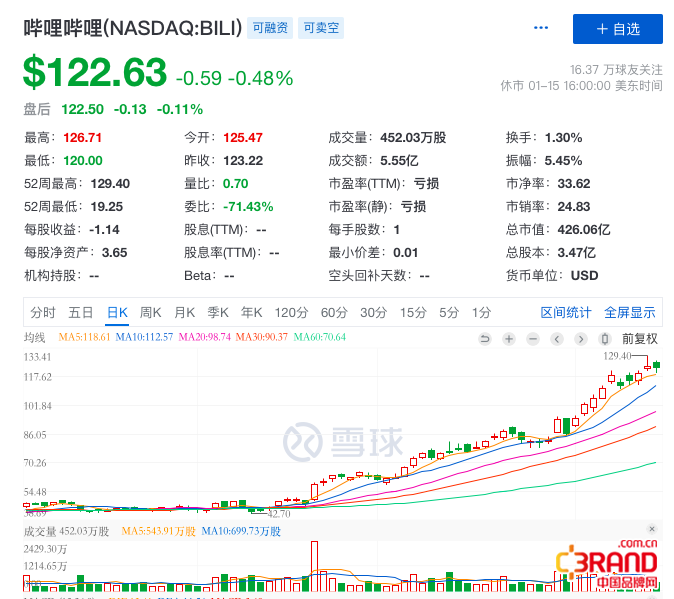Open 全屏显示 fullscreen view

[x=629, y=312]
